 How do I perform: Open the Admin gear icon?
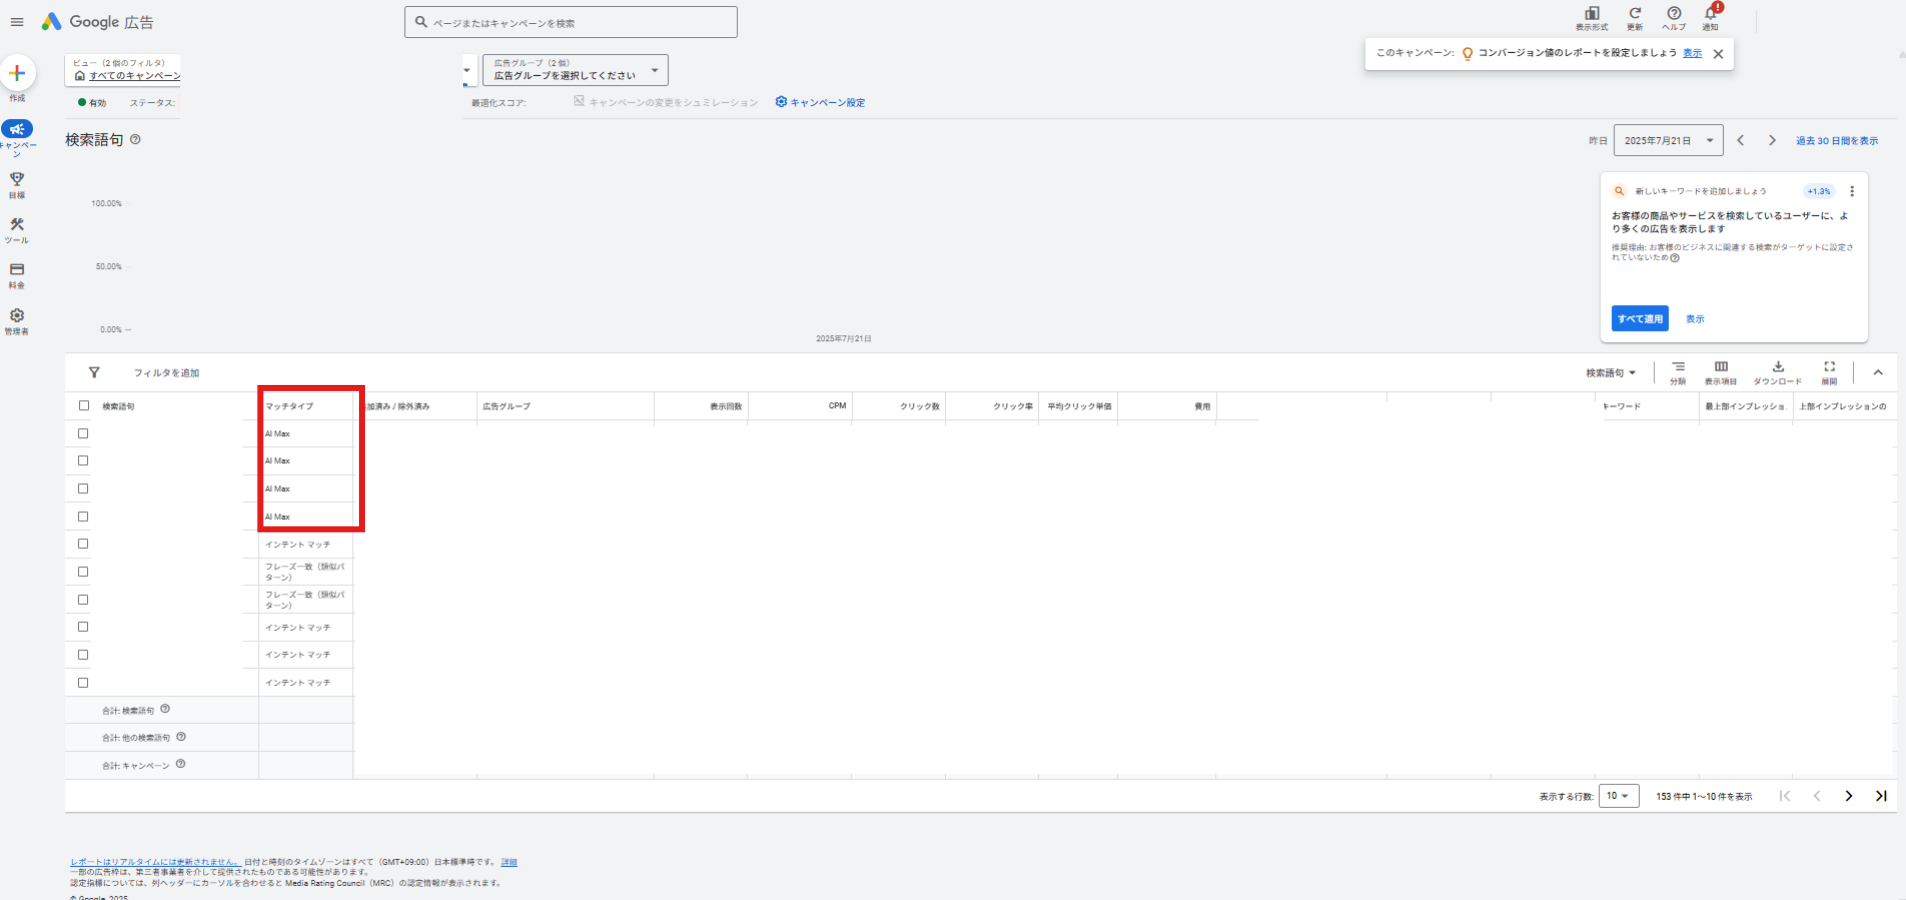coord(17,315)
